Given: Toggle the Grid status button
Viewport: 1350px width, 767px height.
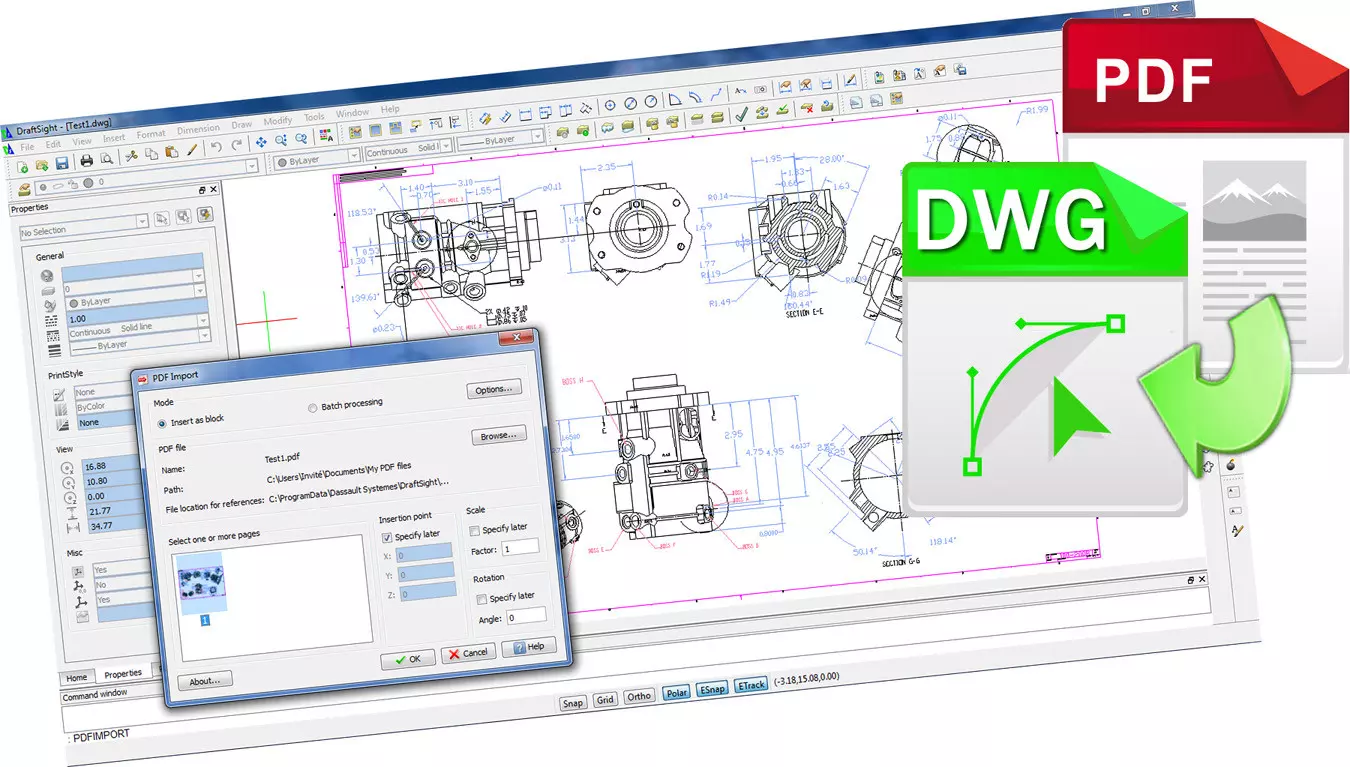Looking at the screenshot, I should point(605,700).
